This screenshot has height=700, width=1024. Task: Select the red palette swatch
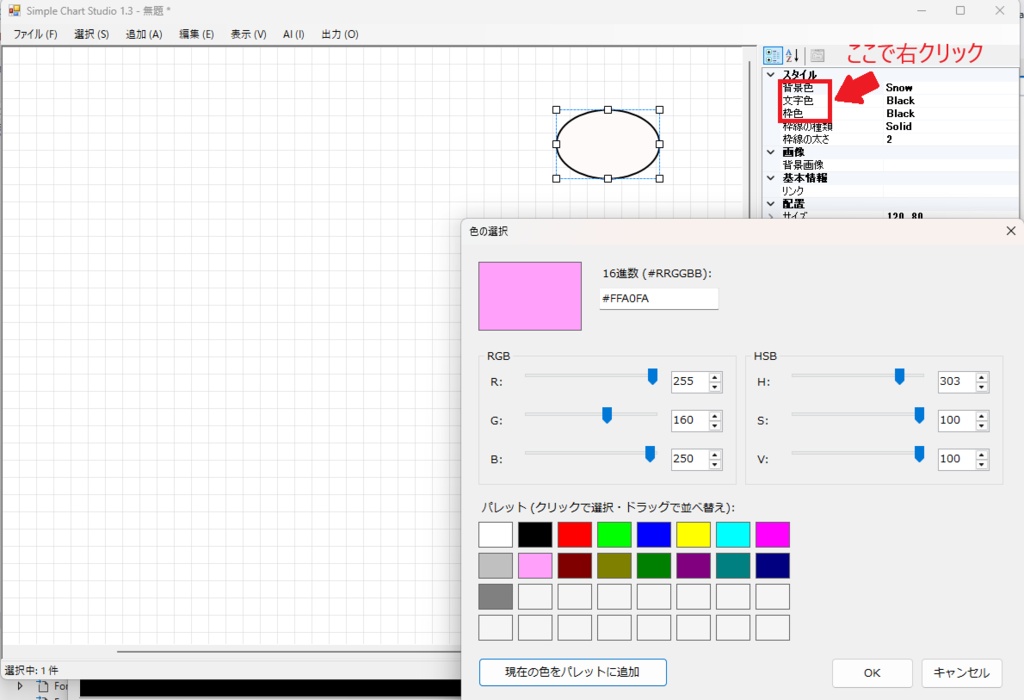coord(575,535)
